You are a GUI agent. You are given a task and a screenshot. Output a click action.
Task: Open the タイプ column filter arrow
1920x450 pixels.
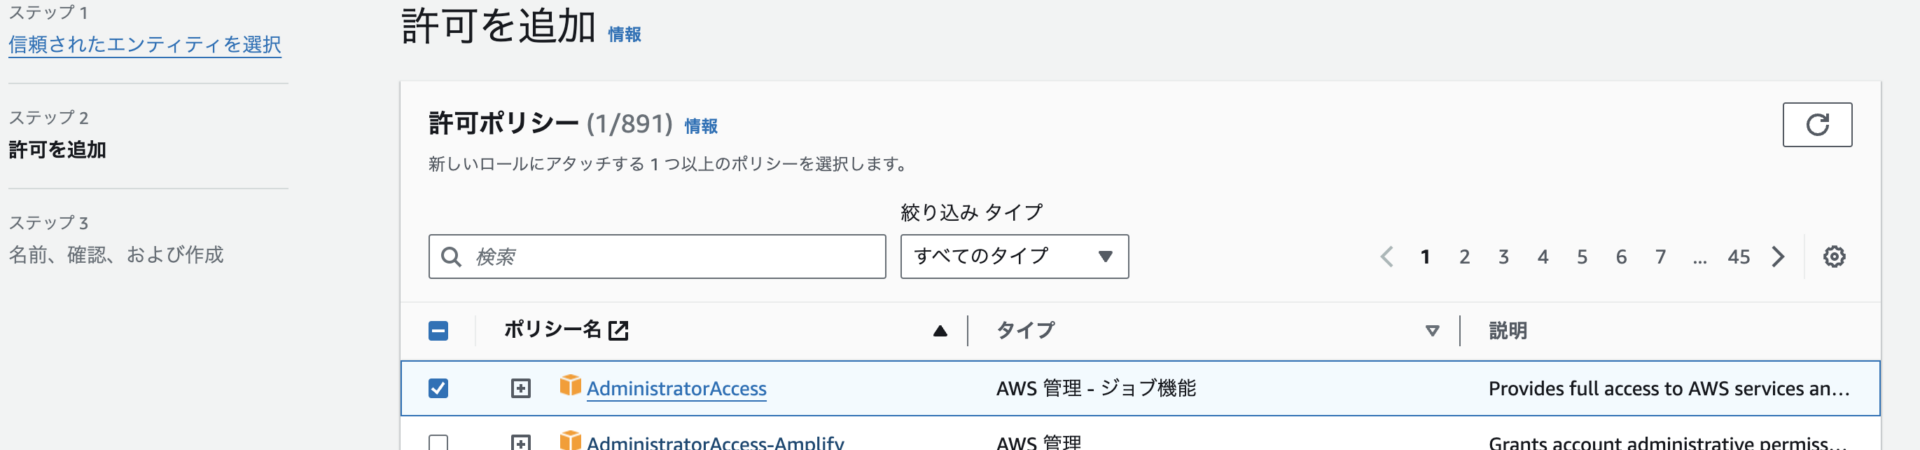click(1432, 331)
